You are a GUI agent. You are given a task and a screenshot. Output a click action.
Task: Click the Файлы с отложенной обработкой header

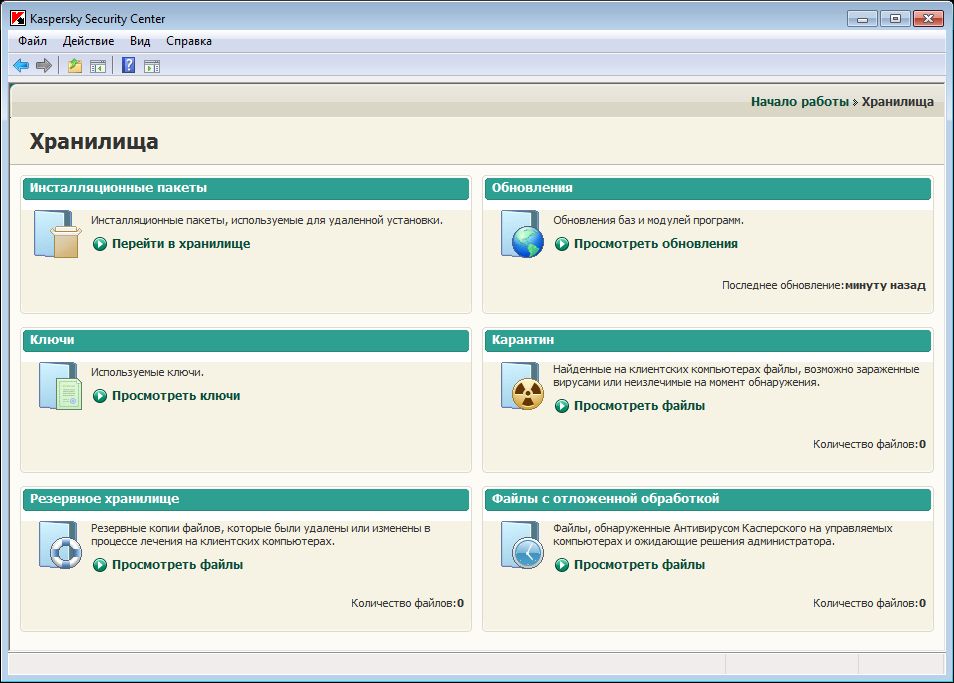(x=708, y=499)
